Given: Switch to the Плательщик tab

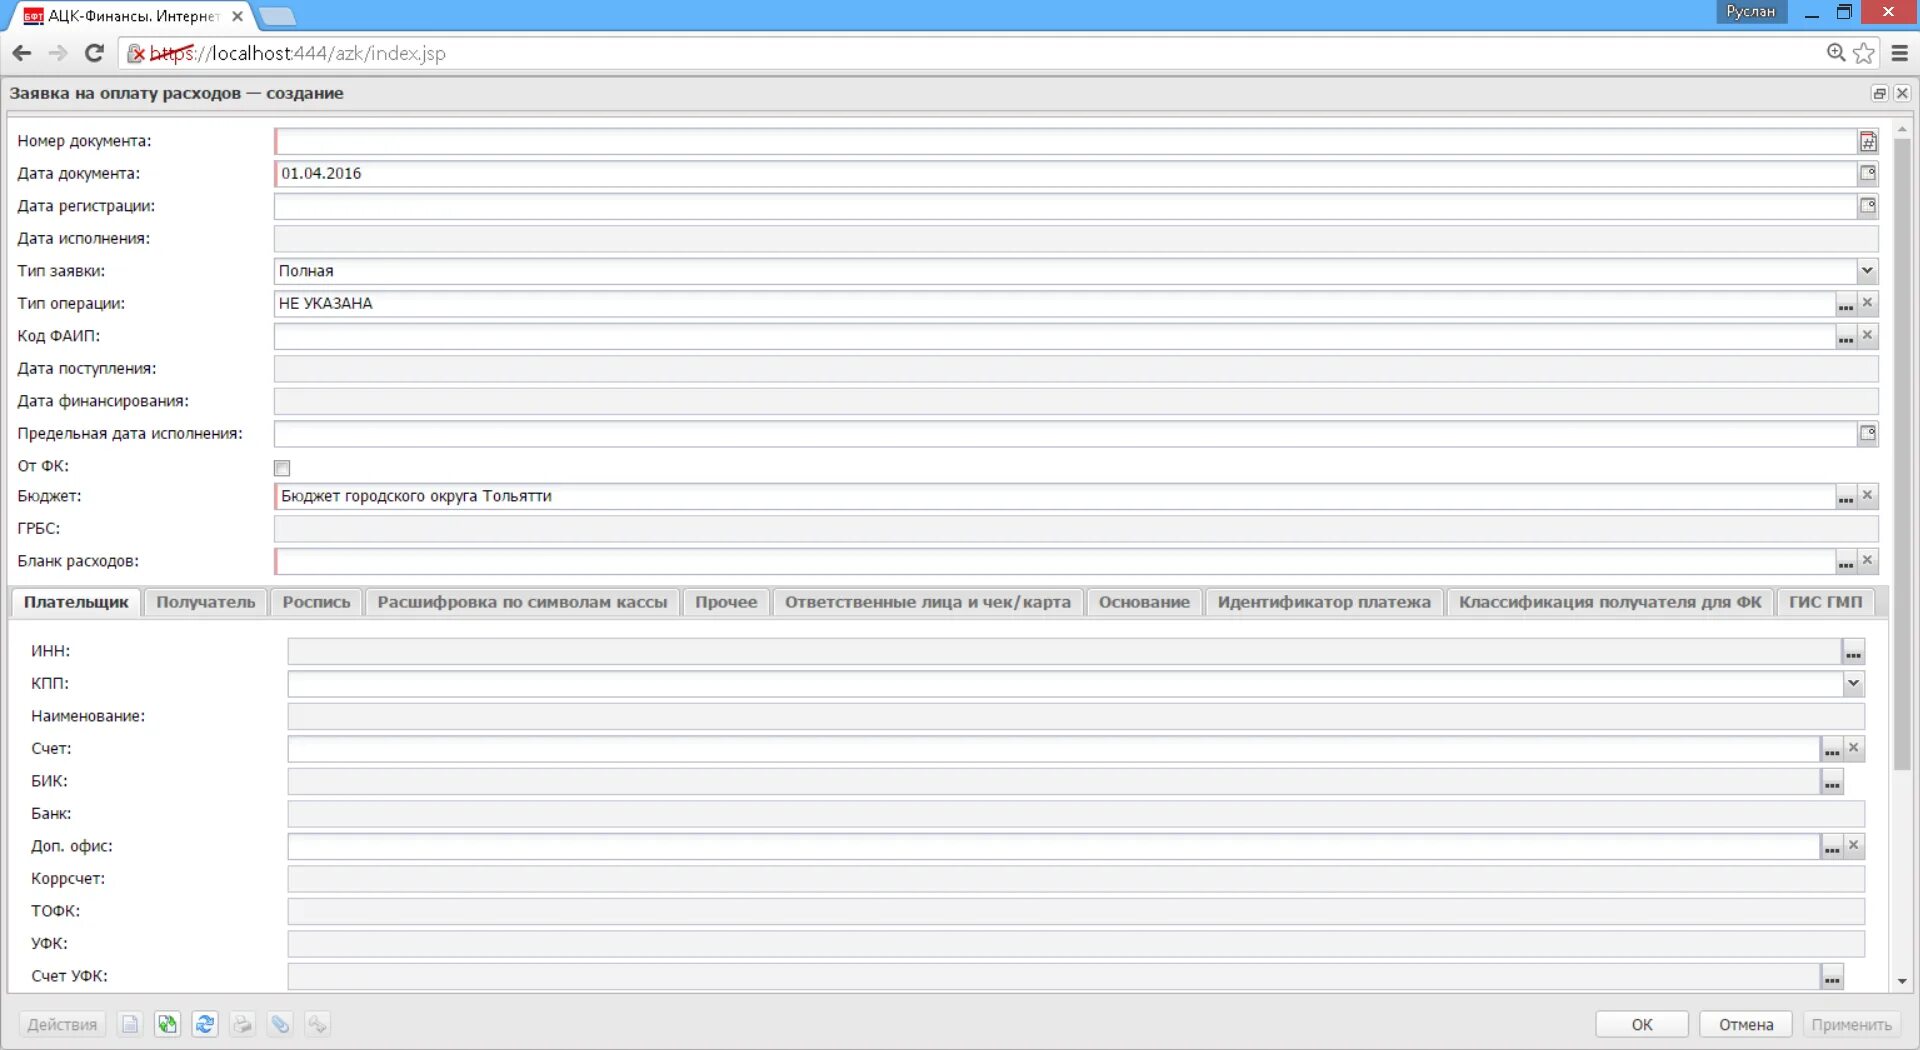Looking at the screenshot, I should (76, 602).
